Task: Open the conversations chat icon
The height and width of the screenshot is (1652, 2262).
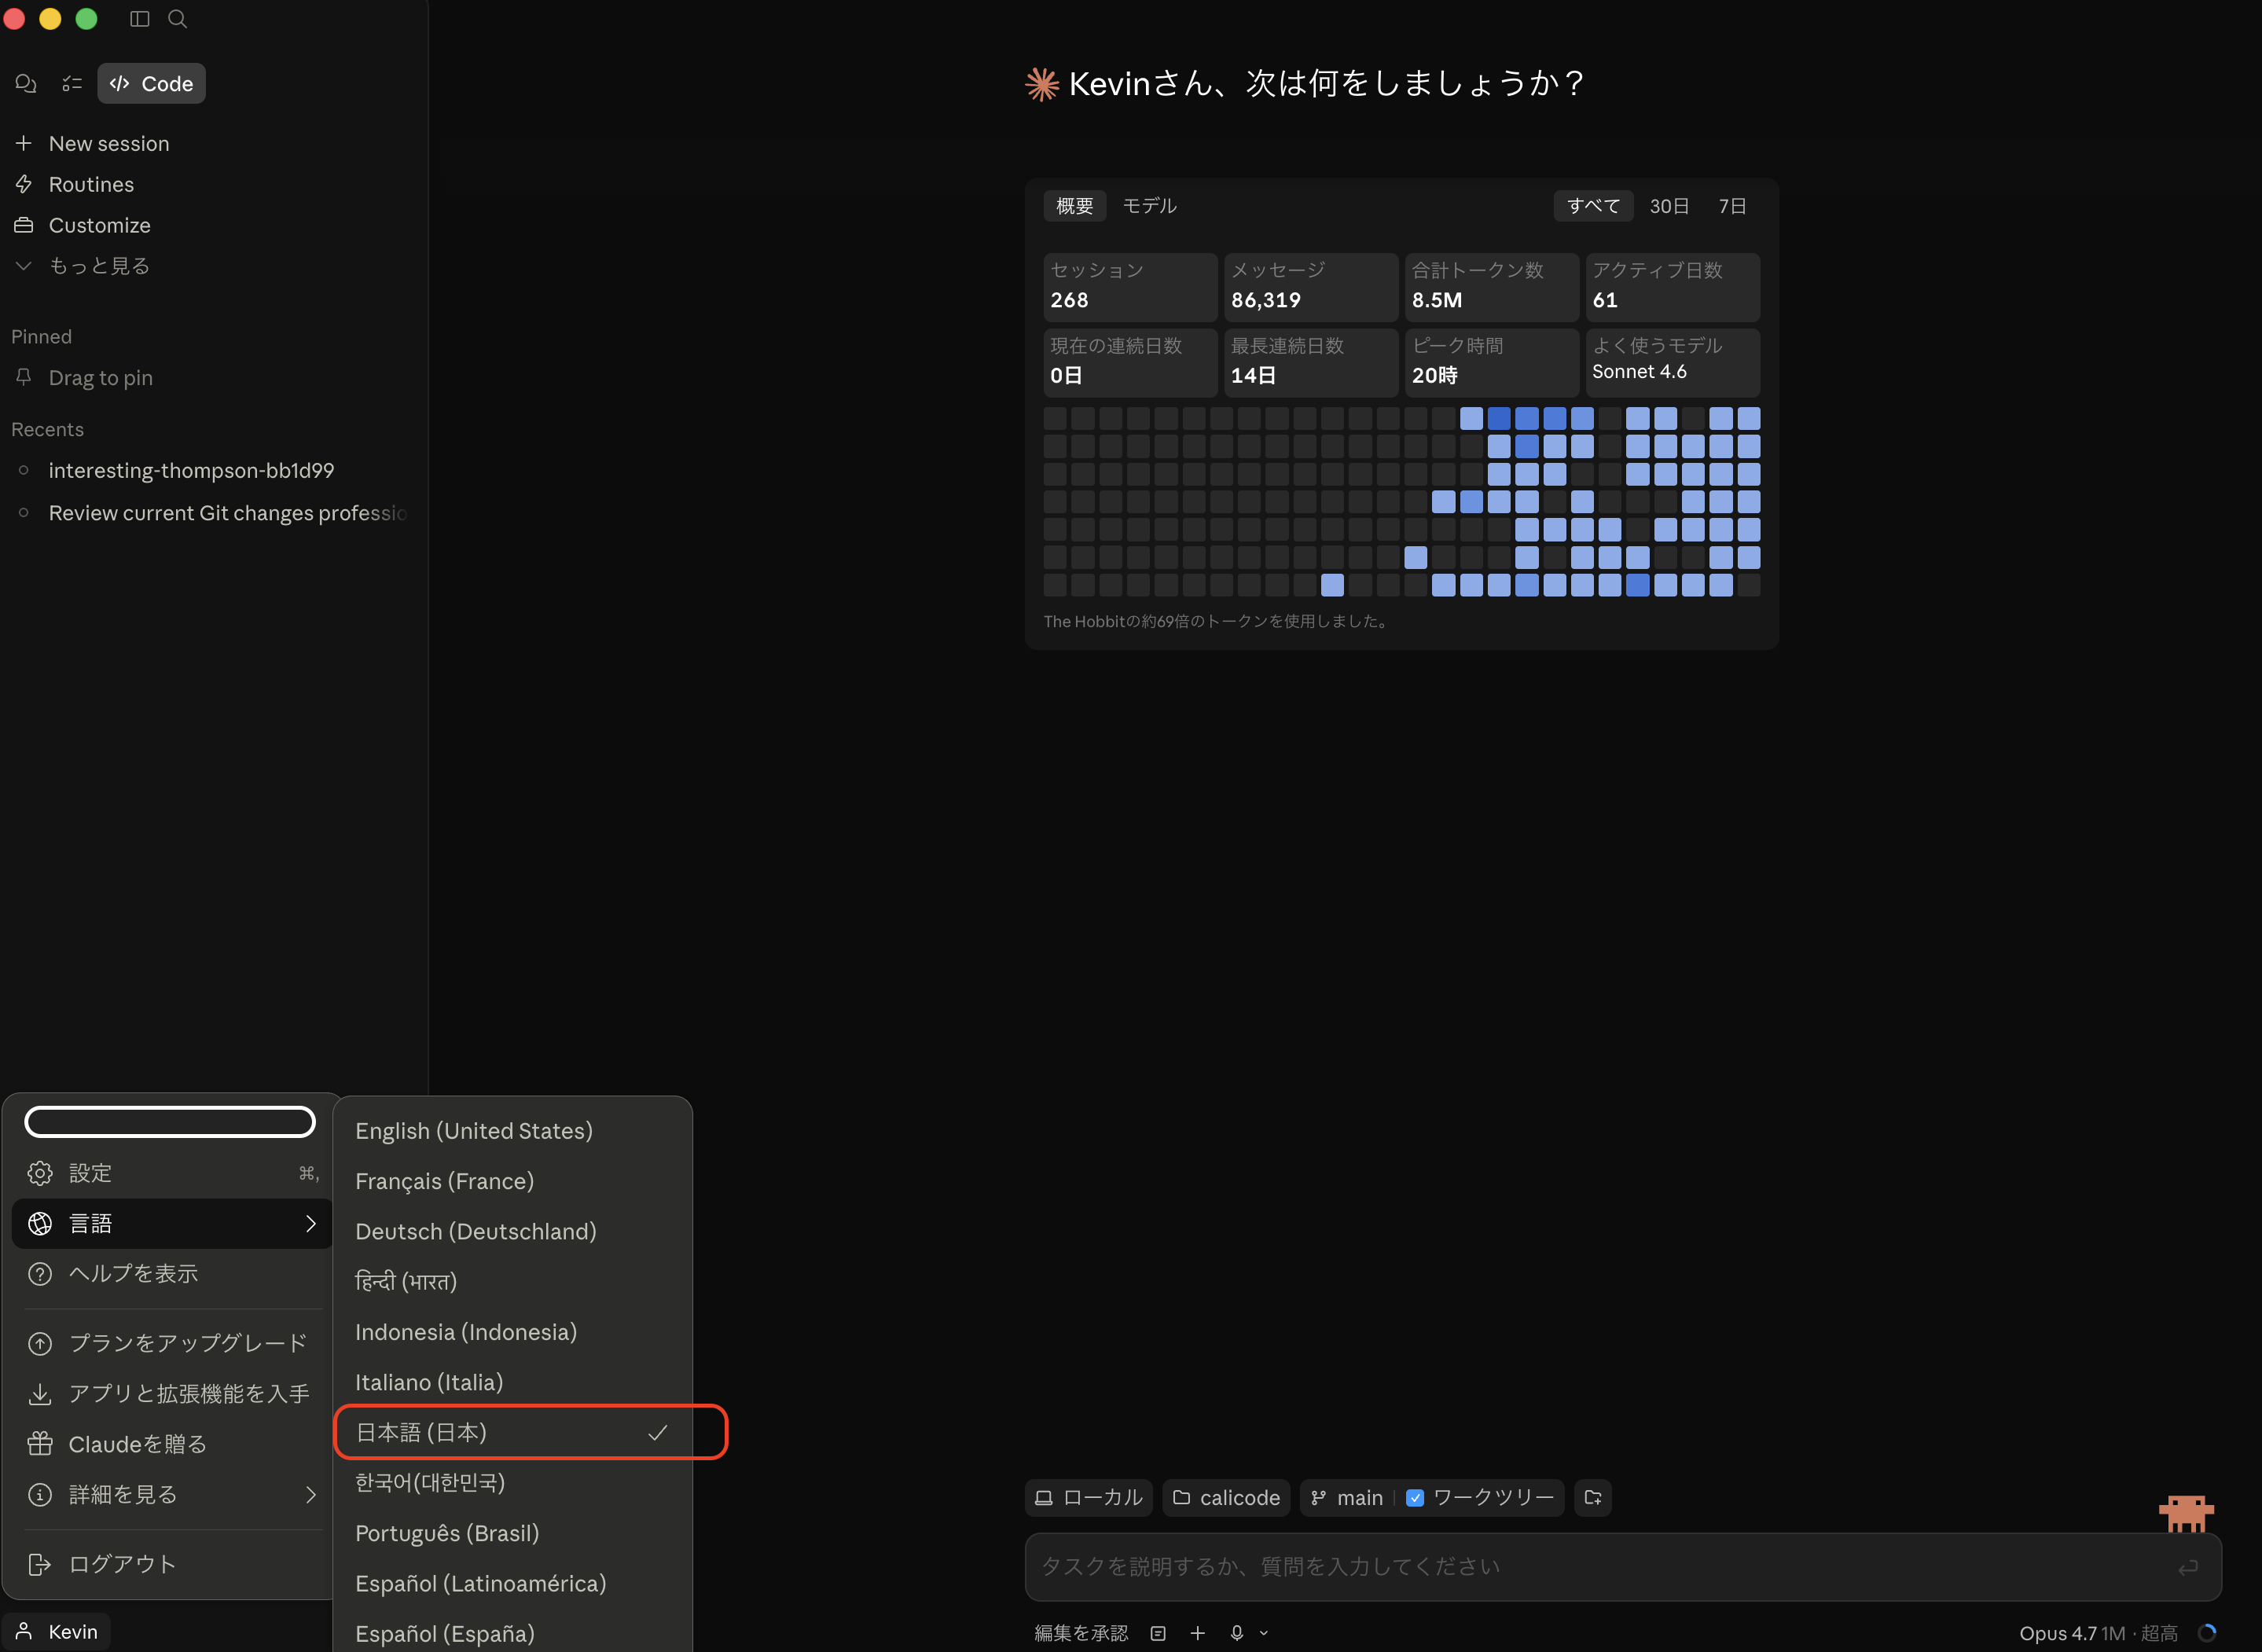Action: pyautogui.click(x=25, y=83)
